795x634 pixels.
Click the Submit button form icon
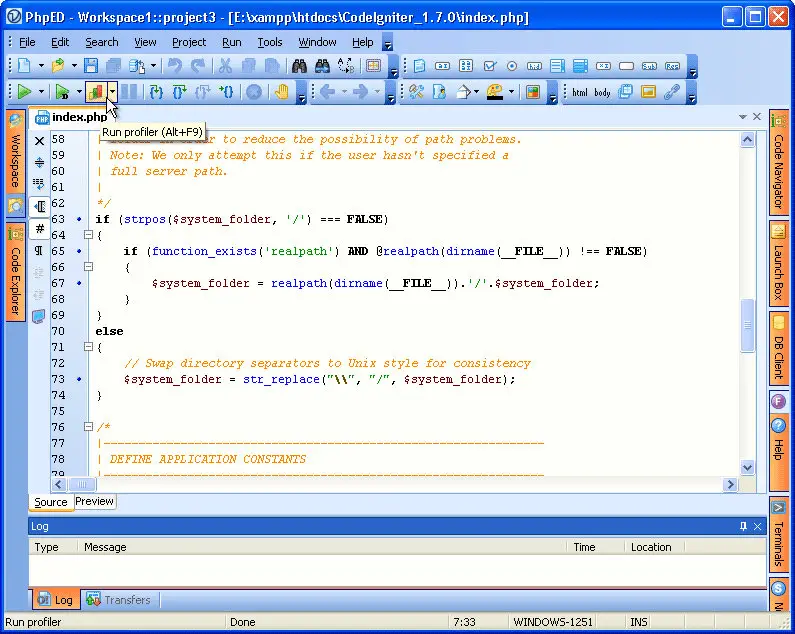click(x=649, y=66)
